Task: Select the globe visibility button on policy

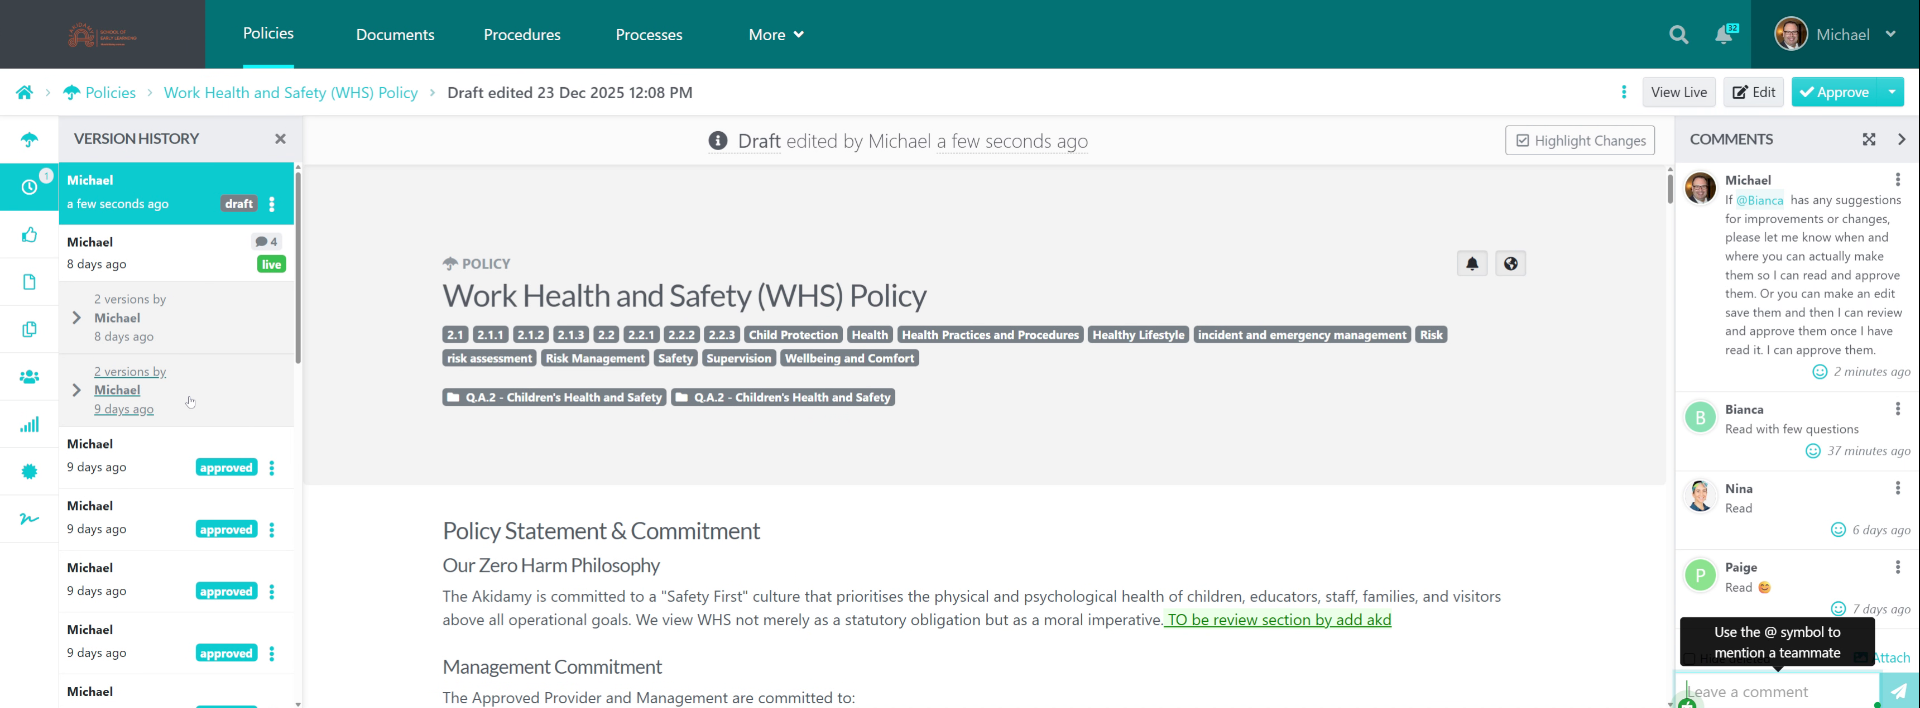Action: (1511, 264)
